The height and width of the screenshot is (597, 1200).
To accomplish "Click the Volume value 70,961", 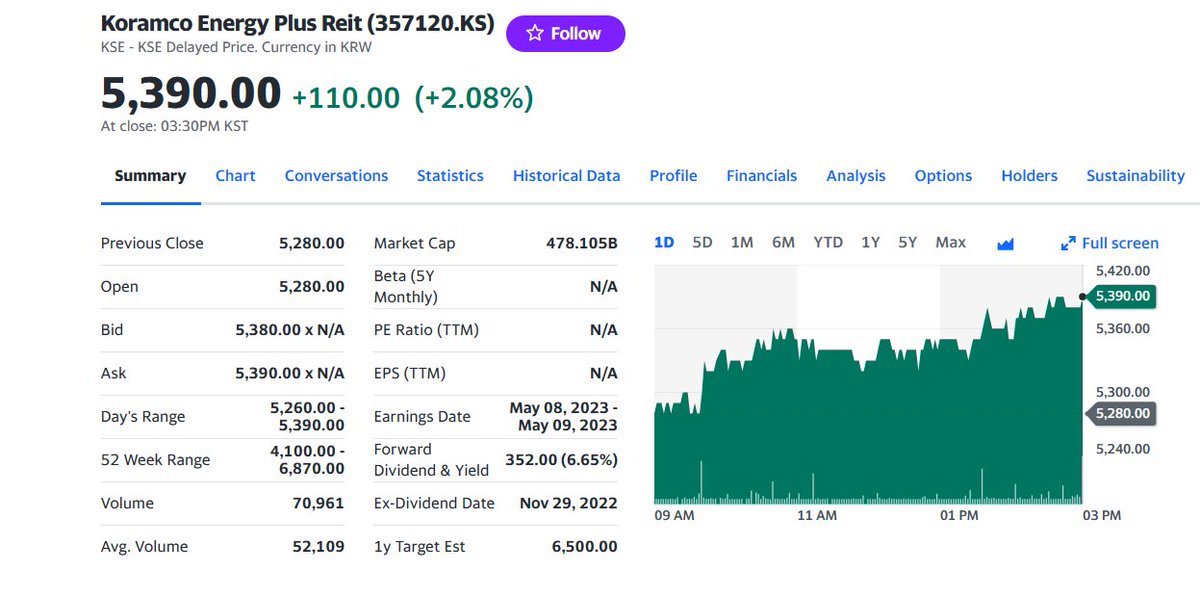I will 318,503.
